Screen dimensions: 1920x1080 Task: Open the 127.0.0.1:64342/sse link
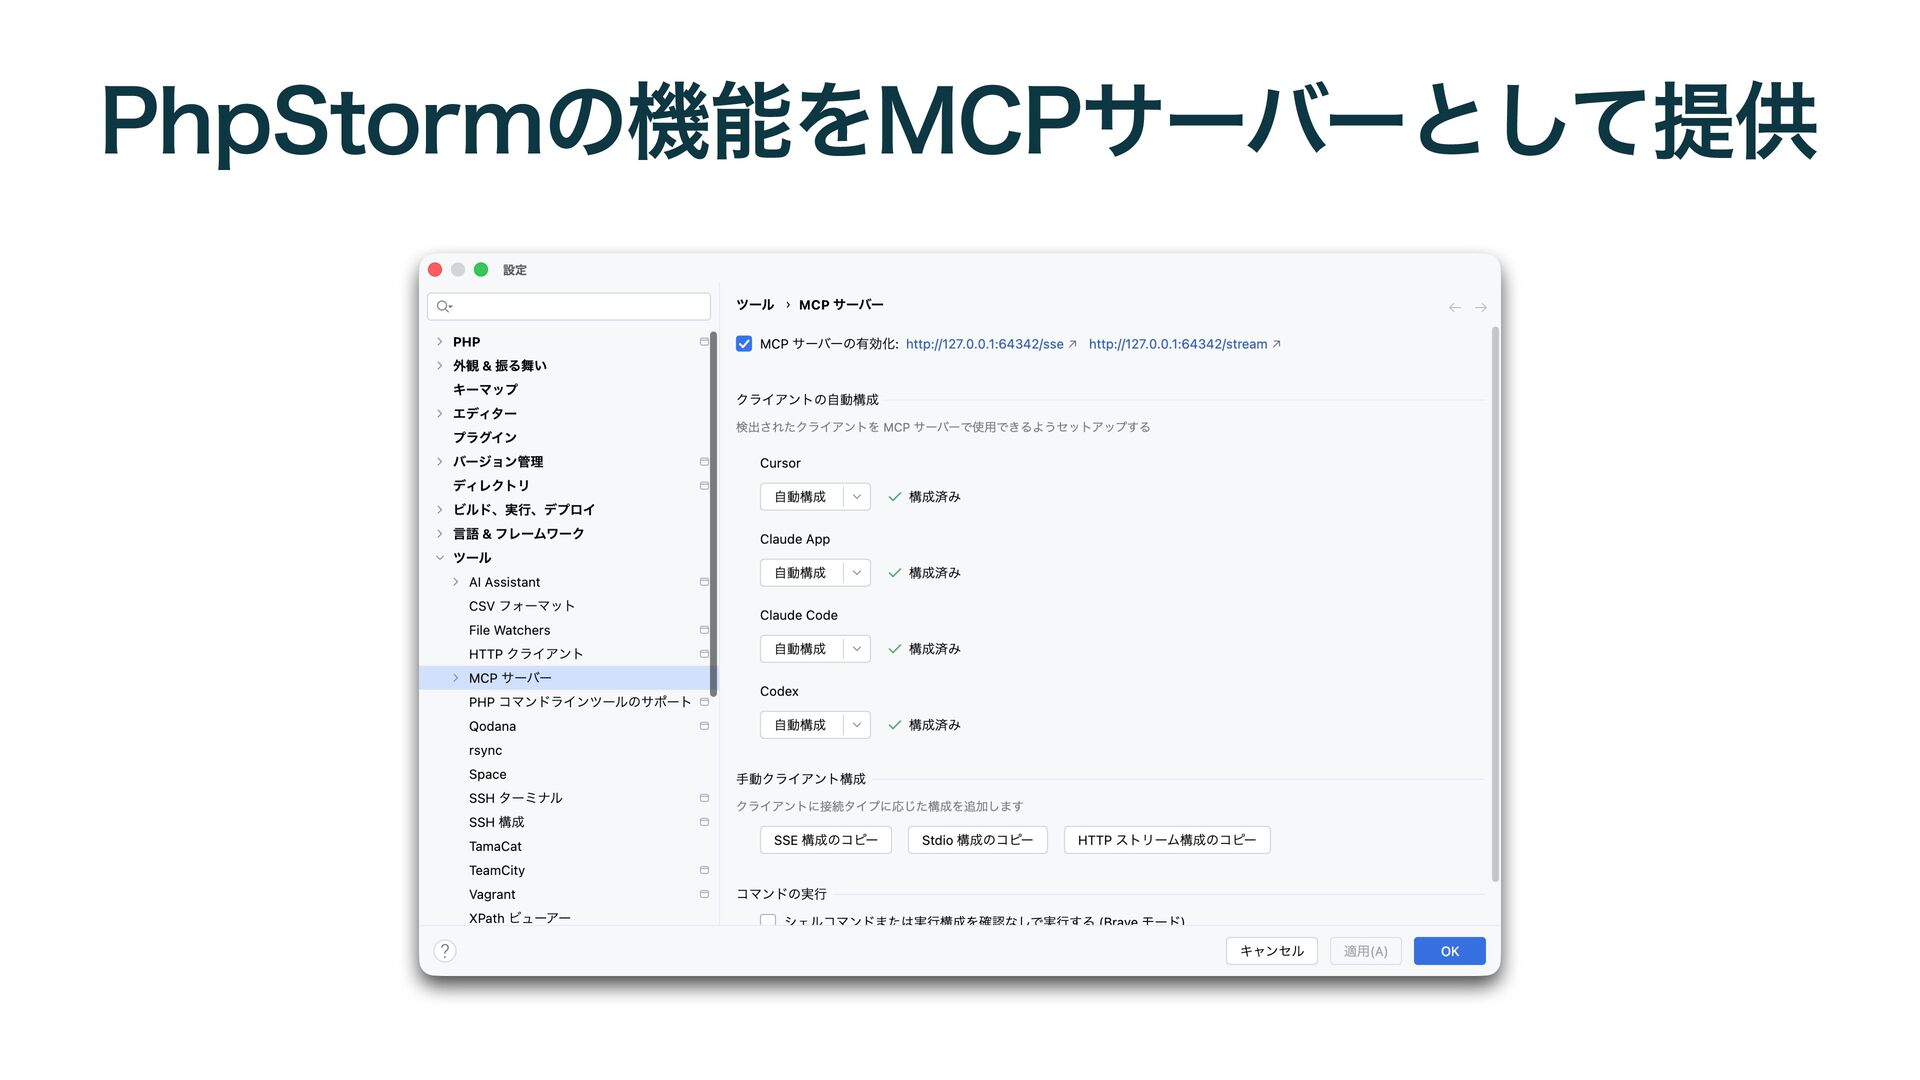point(984,344)
